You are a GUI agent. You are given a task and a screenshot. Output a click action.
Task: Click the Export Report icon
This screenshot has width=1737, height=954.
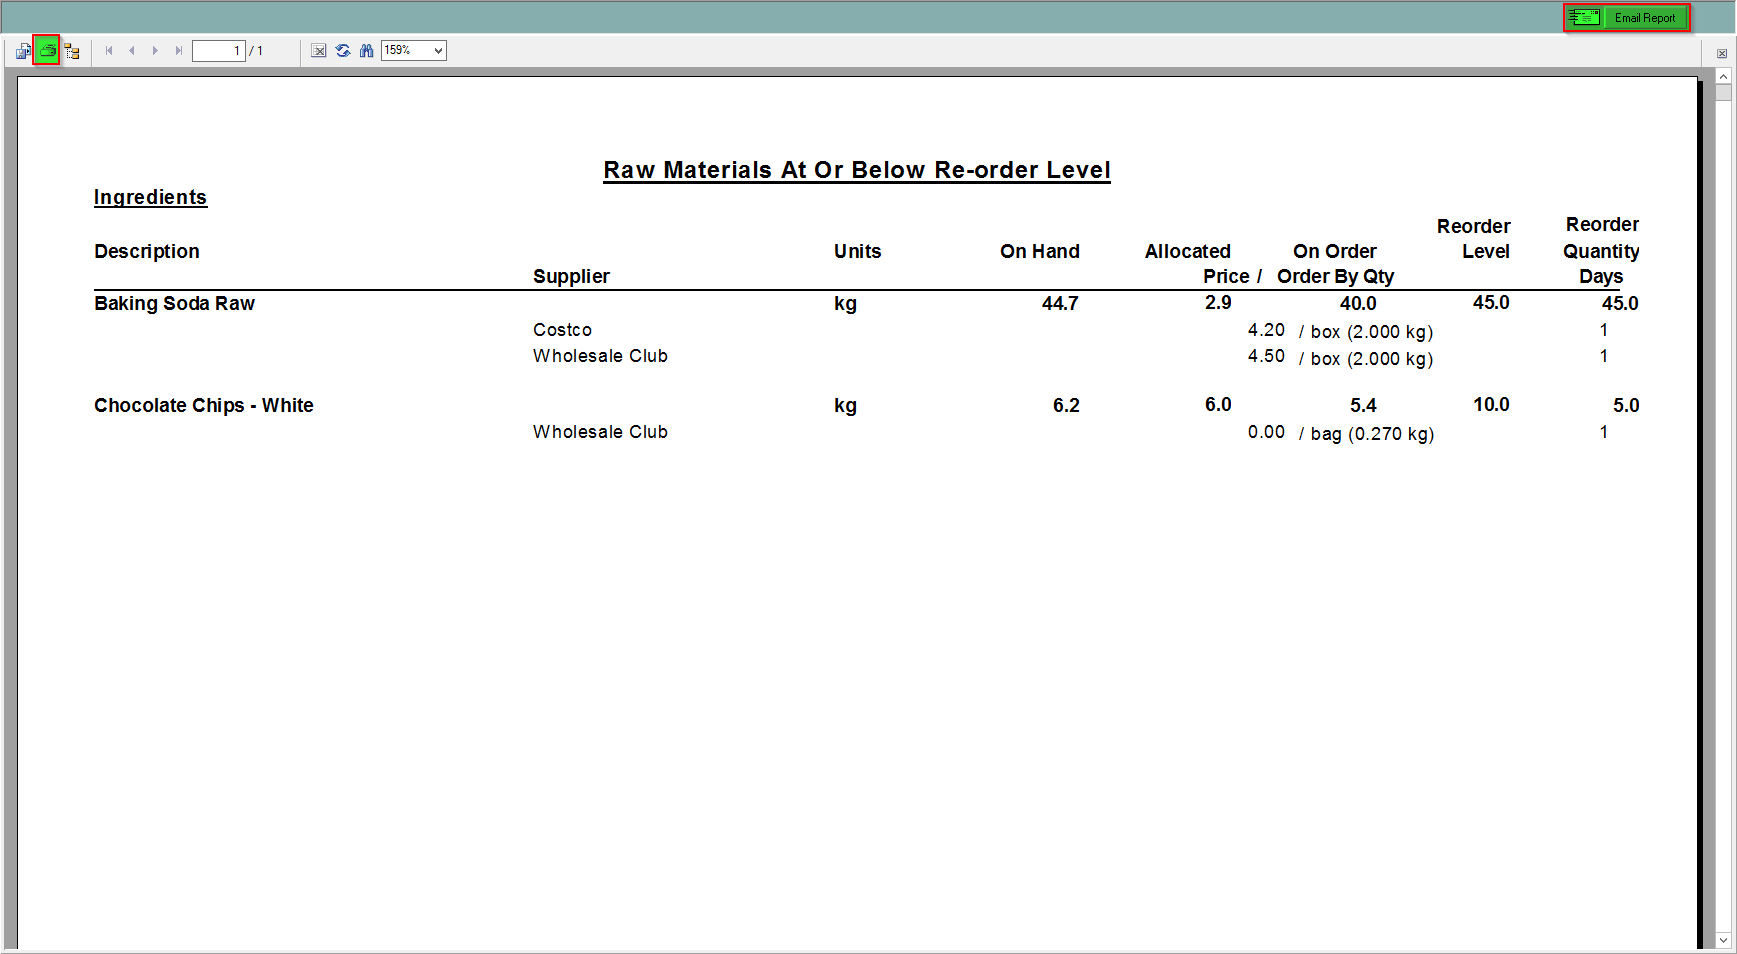23,51
